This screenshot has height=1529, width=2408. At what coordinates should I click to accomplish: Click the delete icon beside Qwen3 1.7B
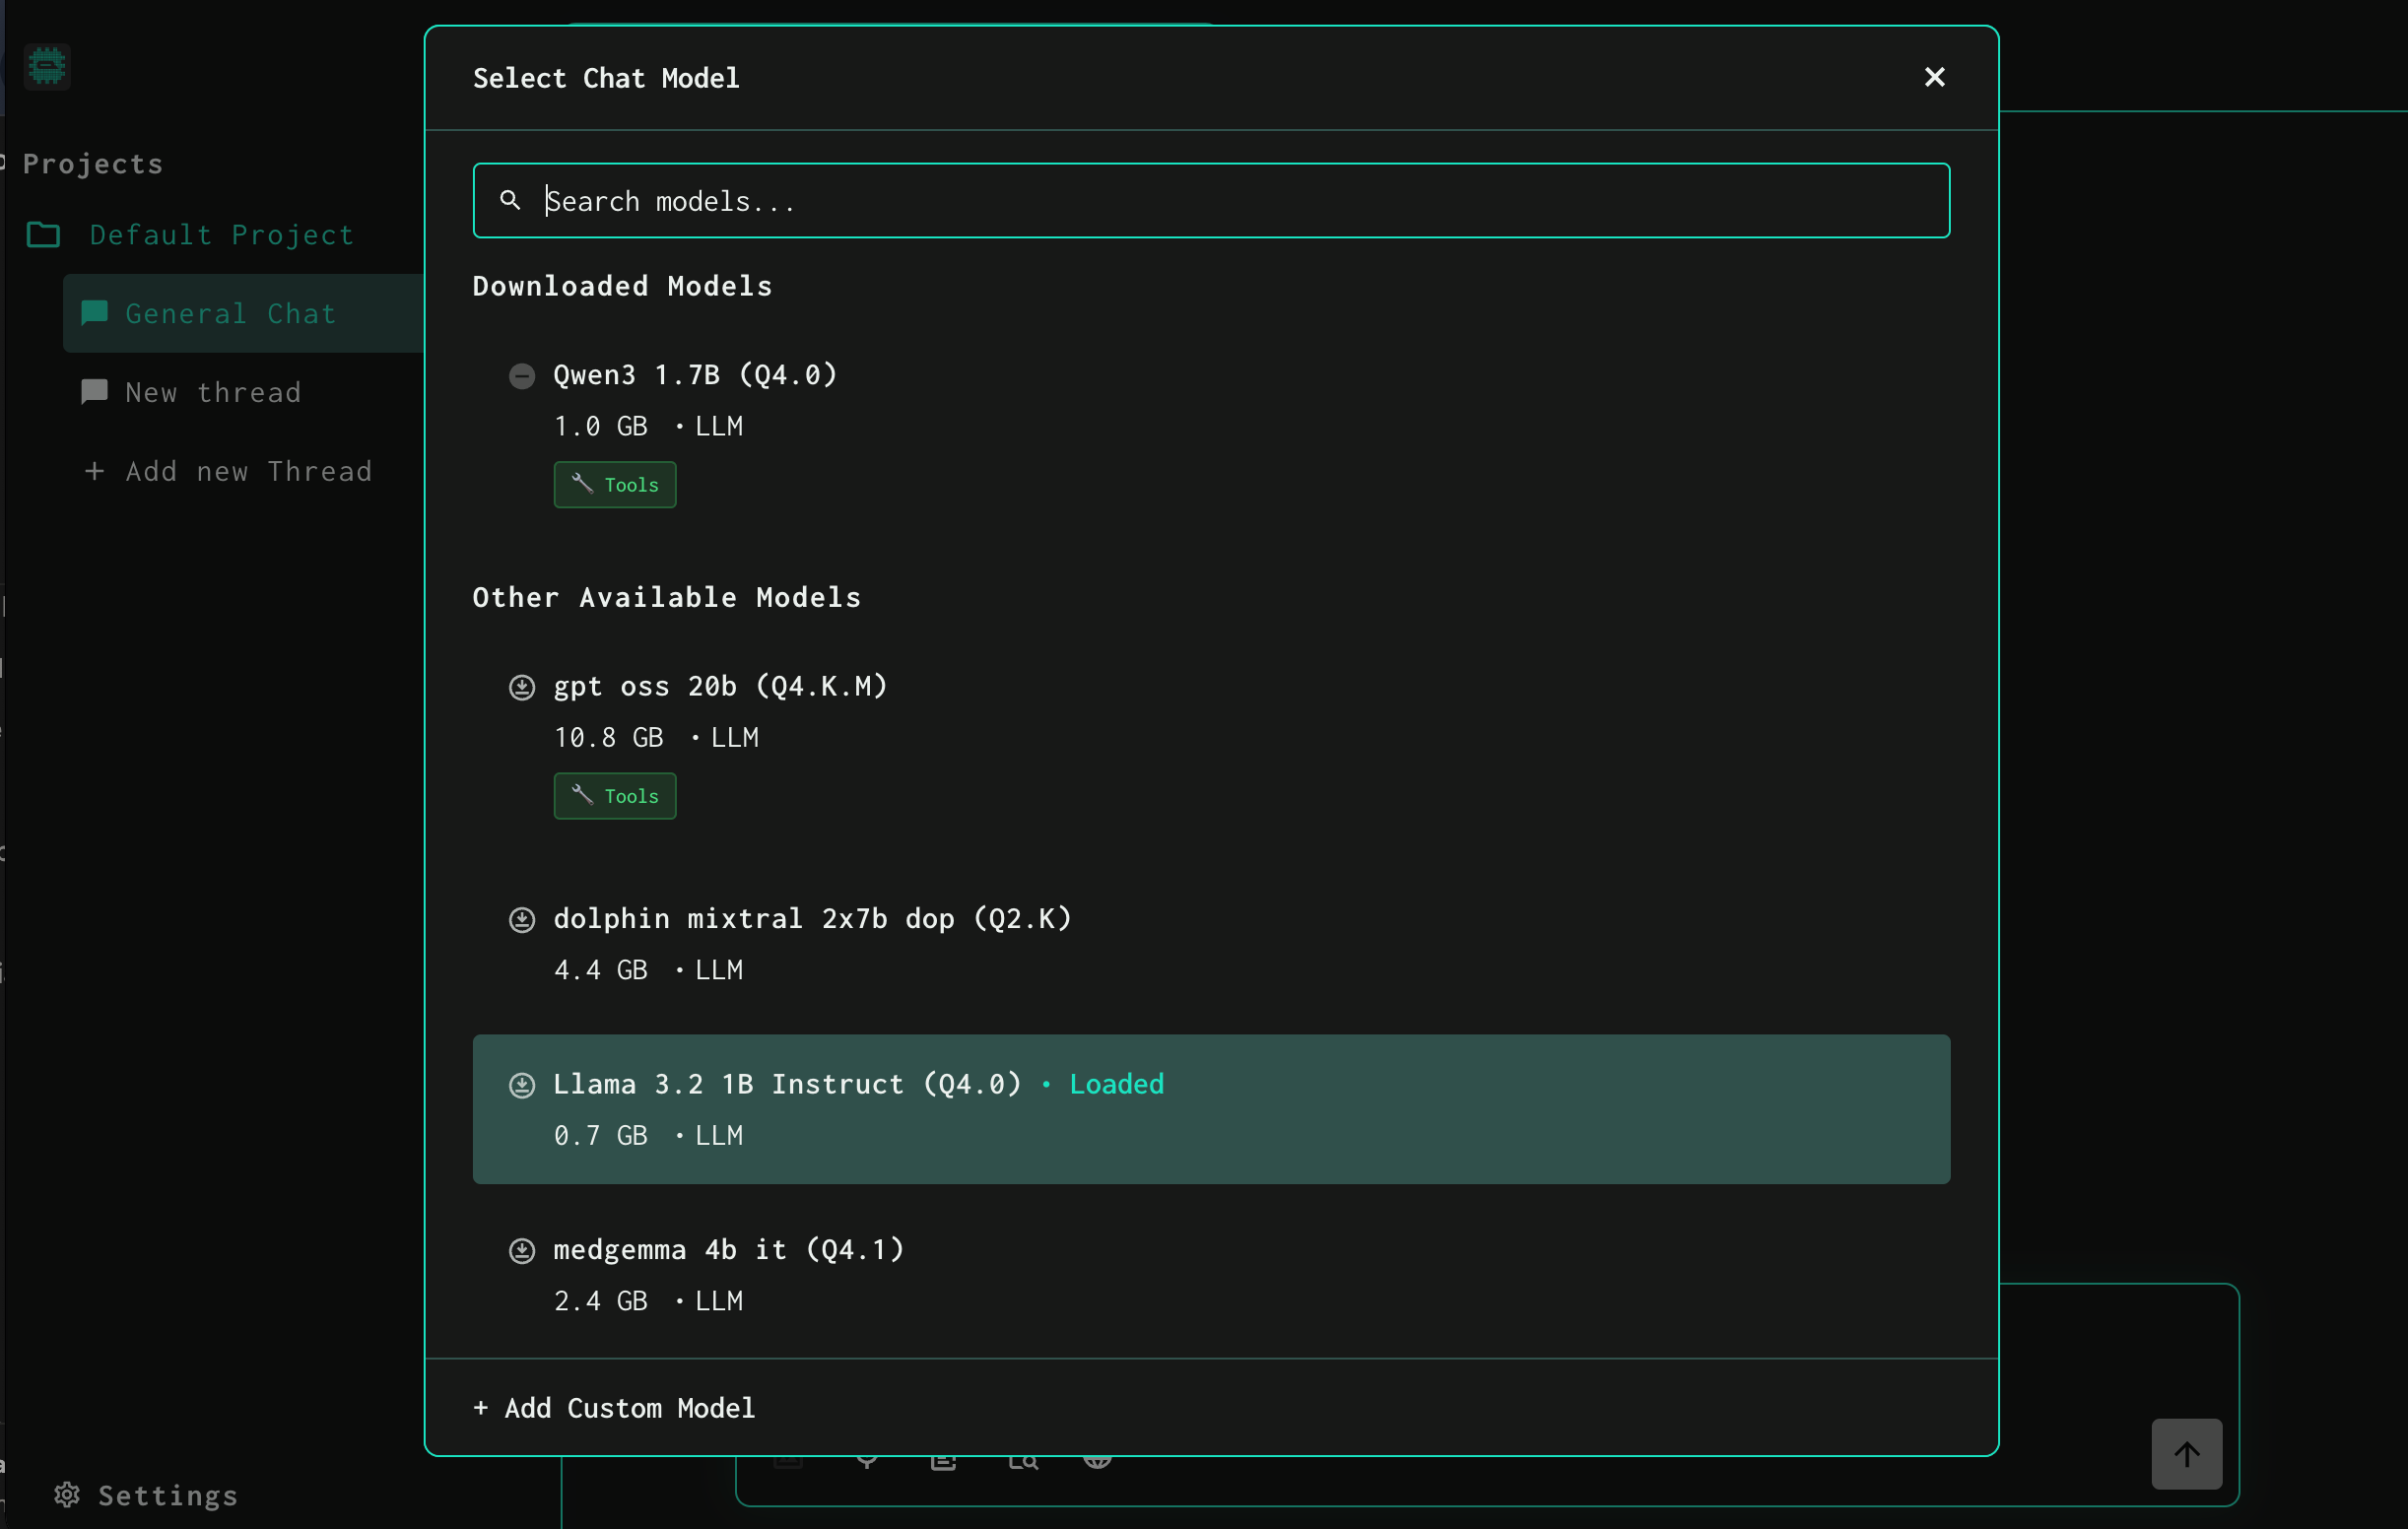521,376
